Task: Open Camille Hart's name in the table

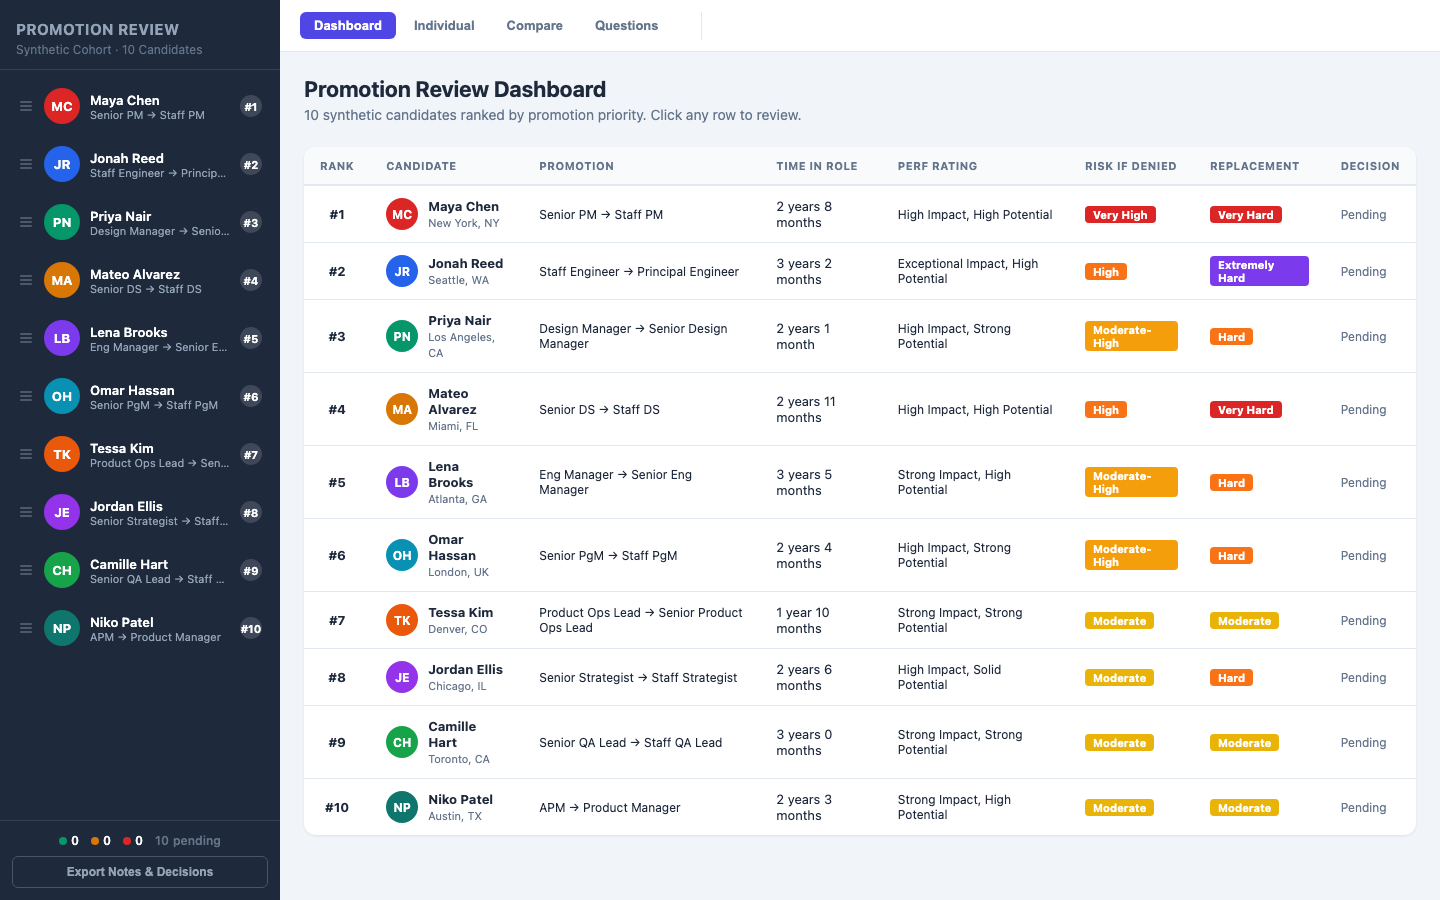Action: (452, 735)
